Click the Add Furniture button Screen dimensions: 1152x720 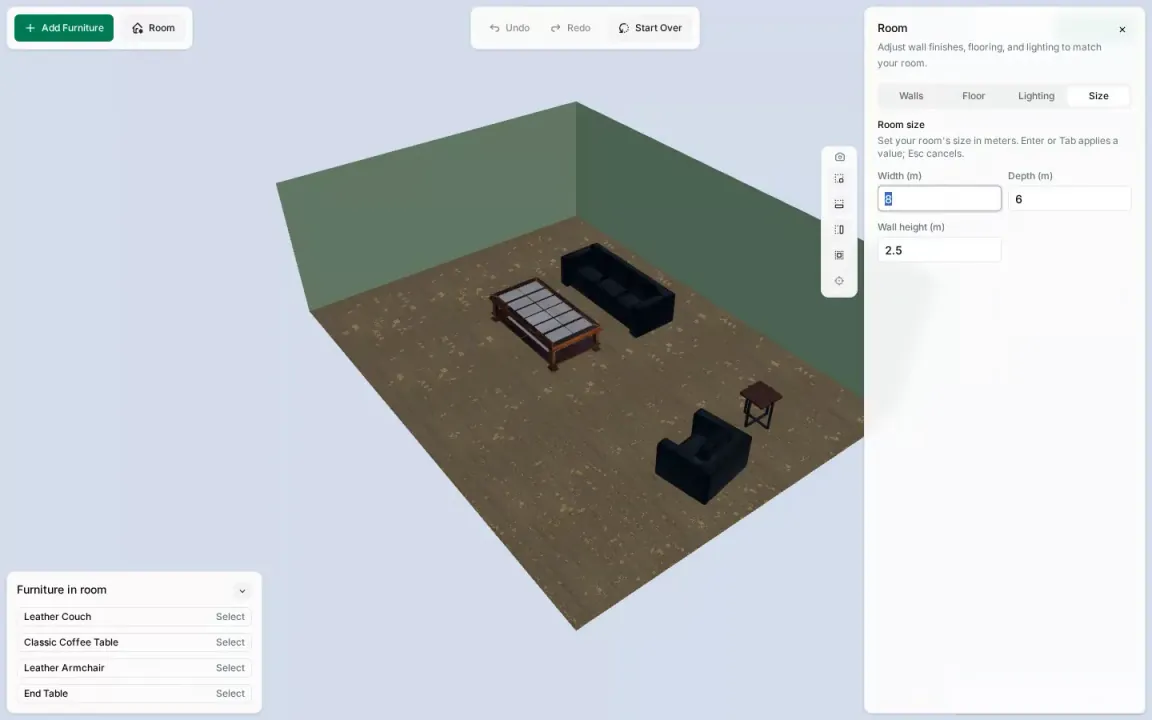(x=64, y=28)
